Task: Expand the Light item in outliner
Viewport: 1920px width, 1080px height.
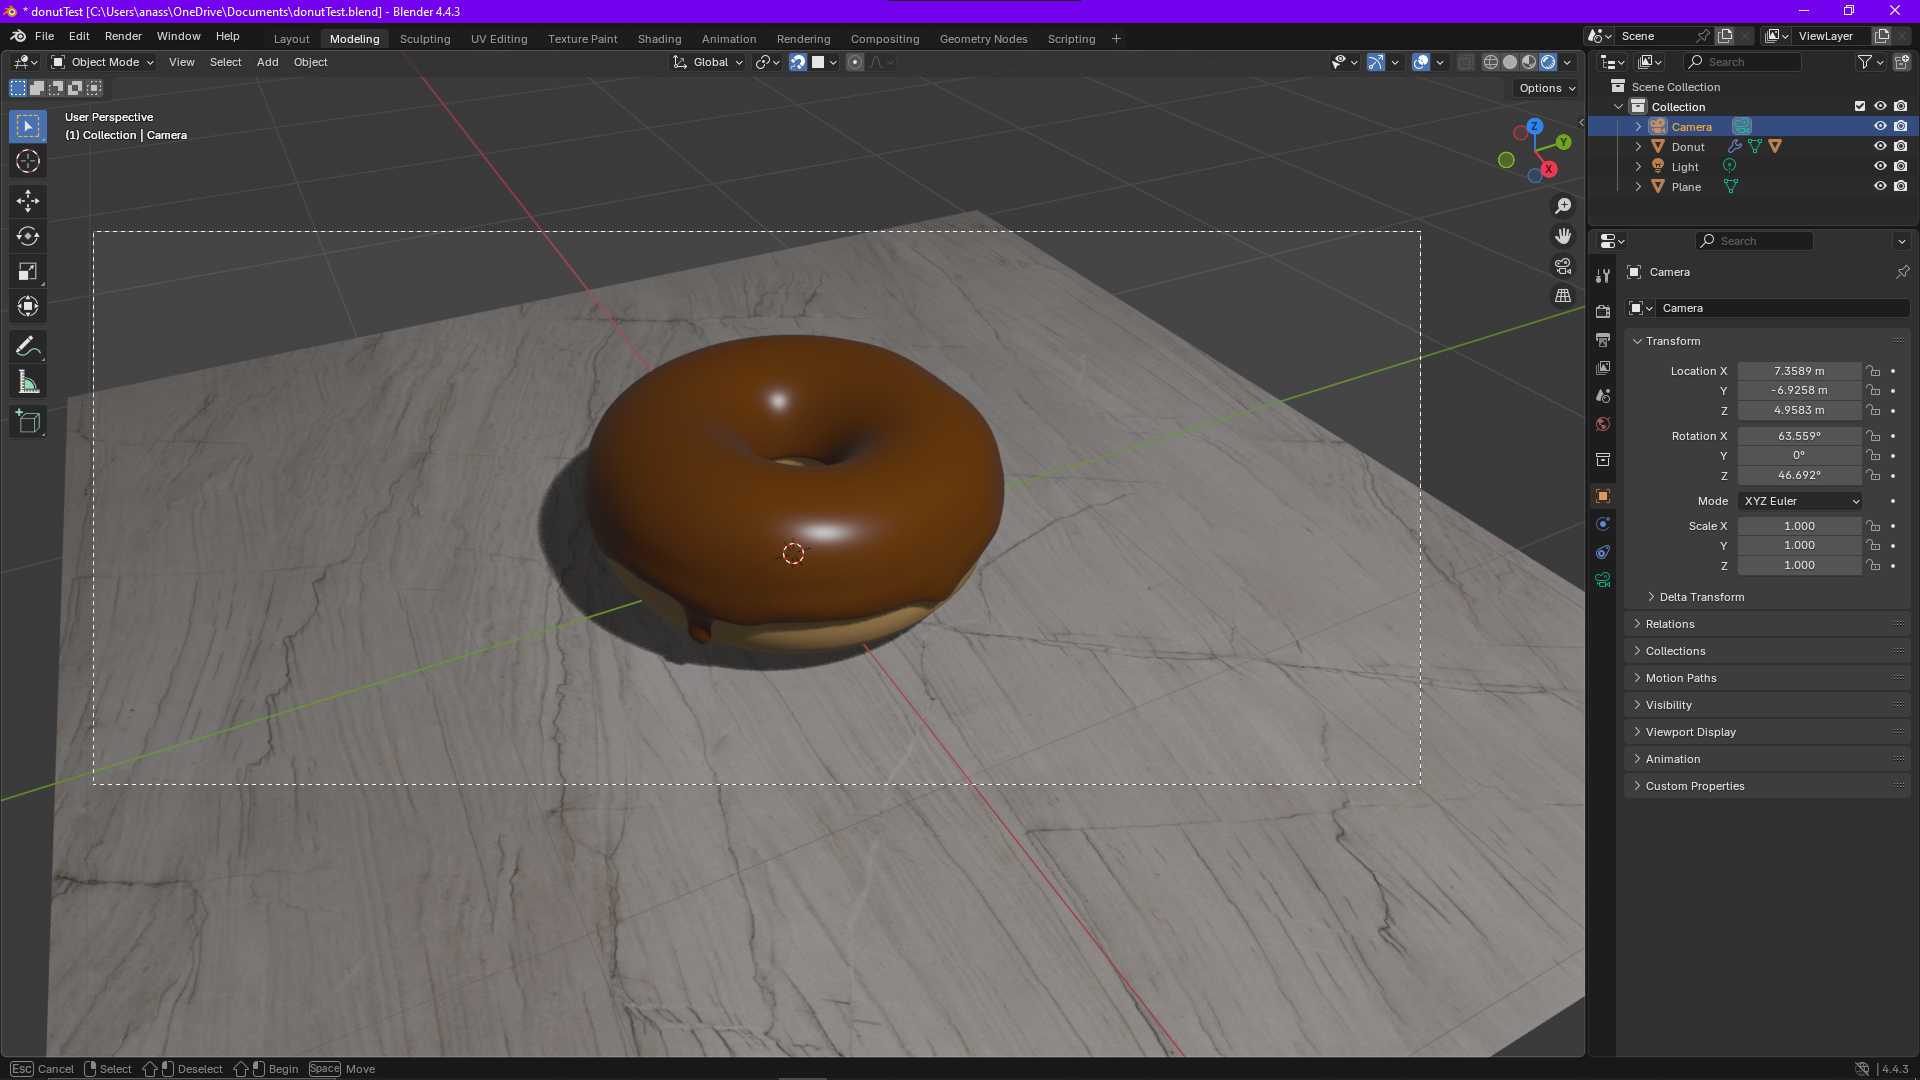Action: click(x=1638, y=166)
